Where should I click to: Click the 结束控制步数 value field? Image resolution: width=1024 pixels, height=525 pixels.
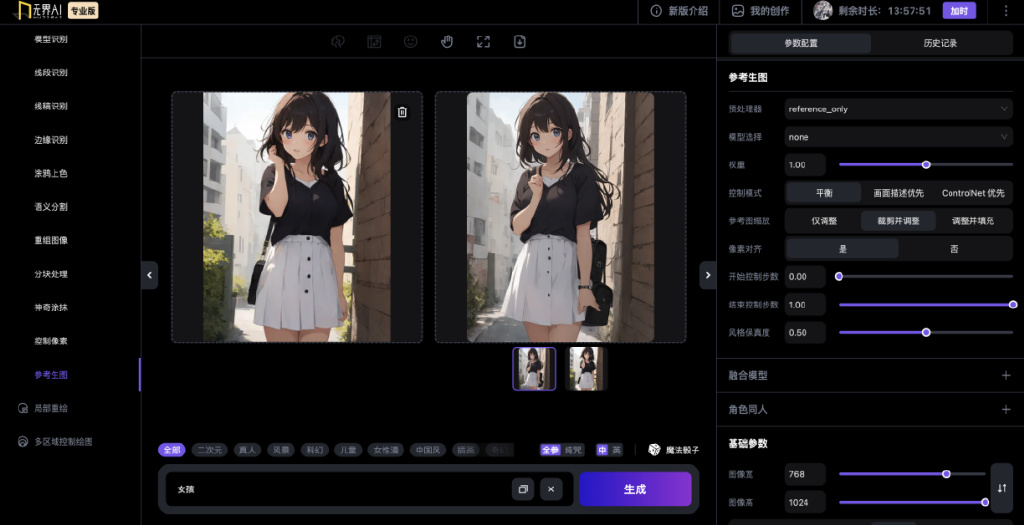click(x=805, y=305)
